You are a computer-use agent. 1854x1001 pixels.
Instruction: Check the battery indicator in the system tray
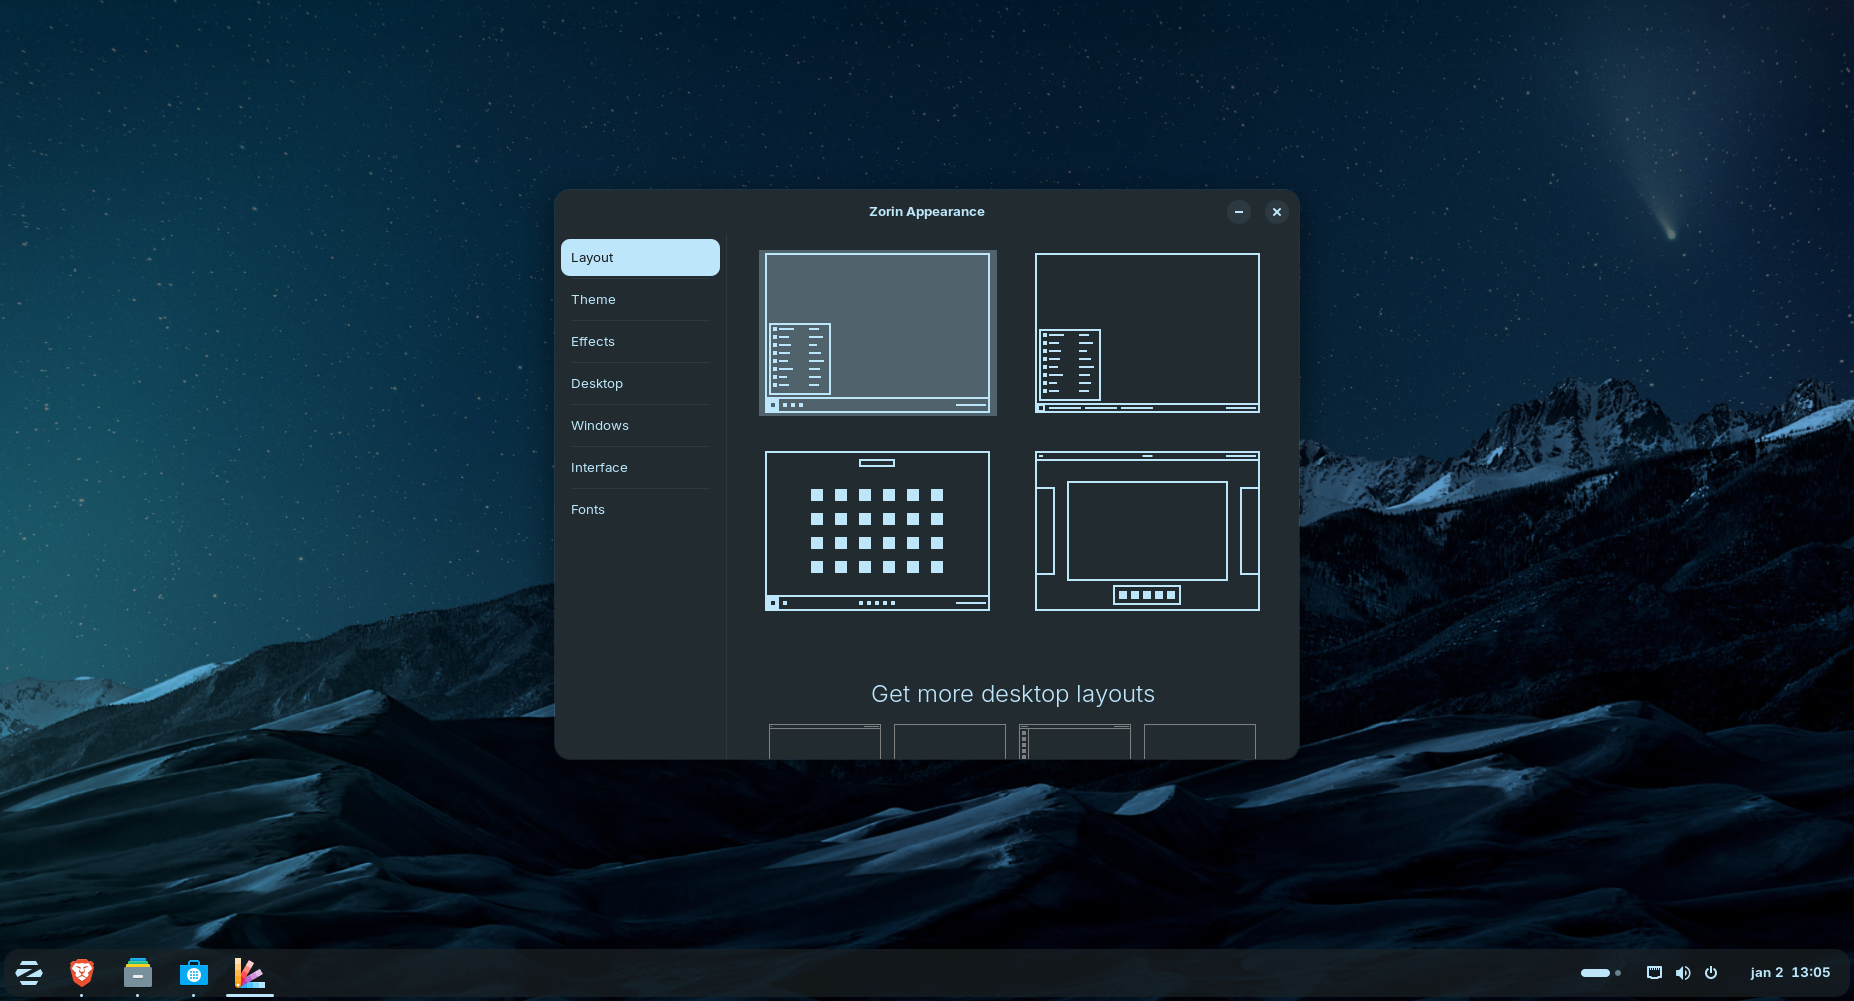pyautogui.click(x=1597, y=972)
